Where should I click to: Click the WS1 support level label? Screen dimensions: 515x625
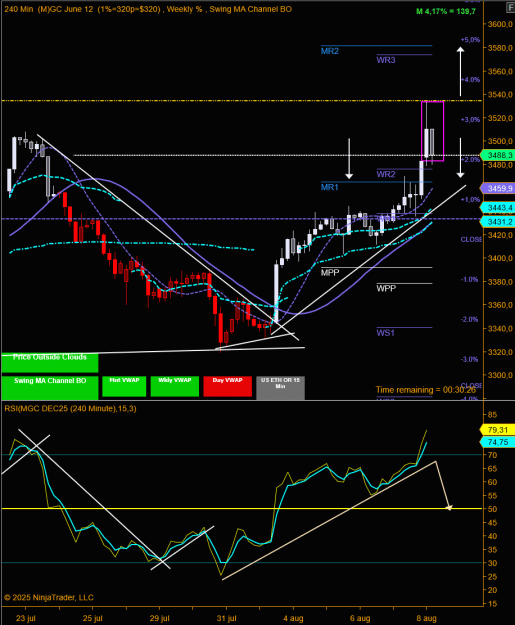(x=385, y=333)
